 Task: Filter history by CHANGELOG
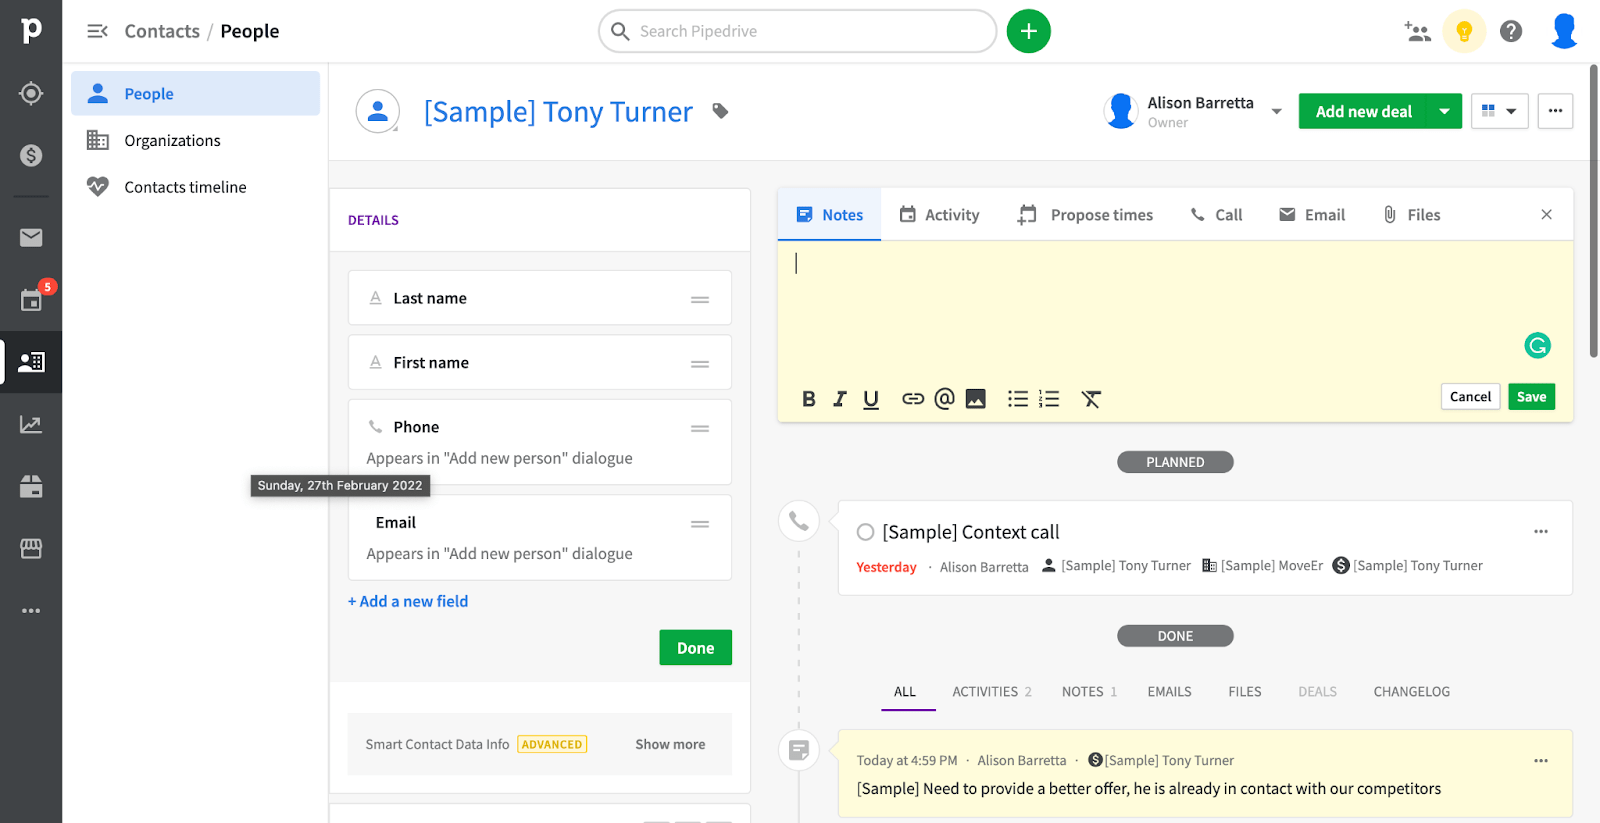click(x=1411, y=691)
